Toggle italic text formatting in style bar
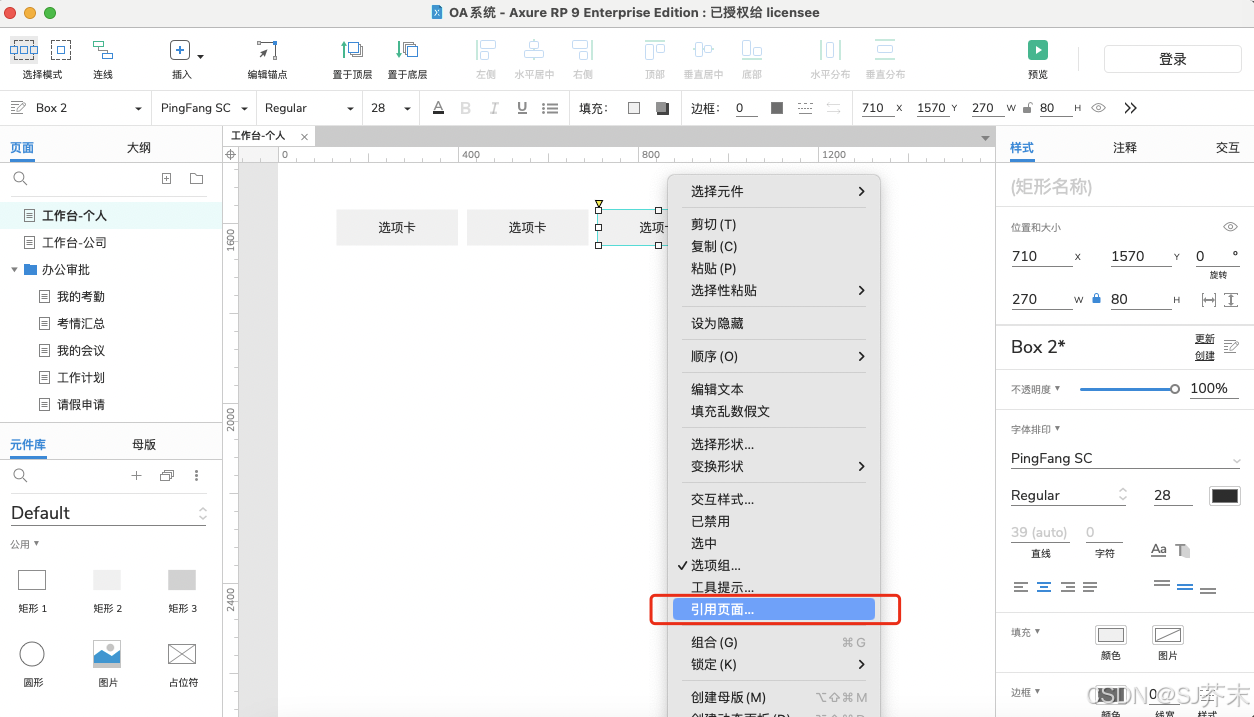Screen dimensions: 1254x717 pos(494,108)
